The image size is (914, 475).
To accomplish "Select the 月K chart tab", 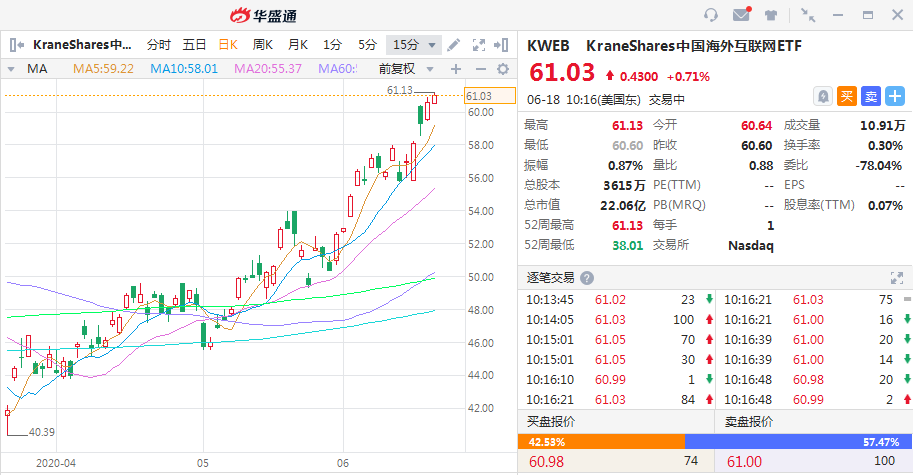I will coord(298,45).
